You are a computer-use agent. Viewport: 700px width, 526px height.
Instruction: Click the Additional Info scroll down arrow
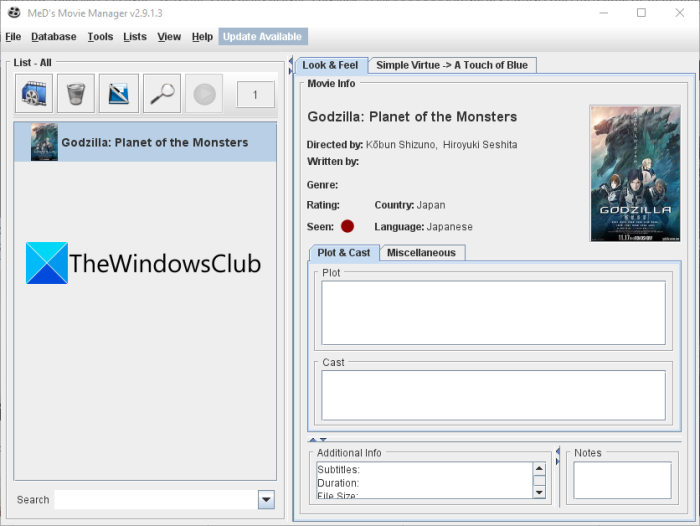pos(539,493)
